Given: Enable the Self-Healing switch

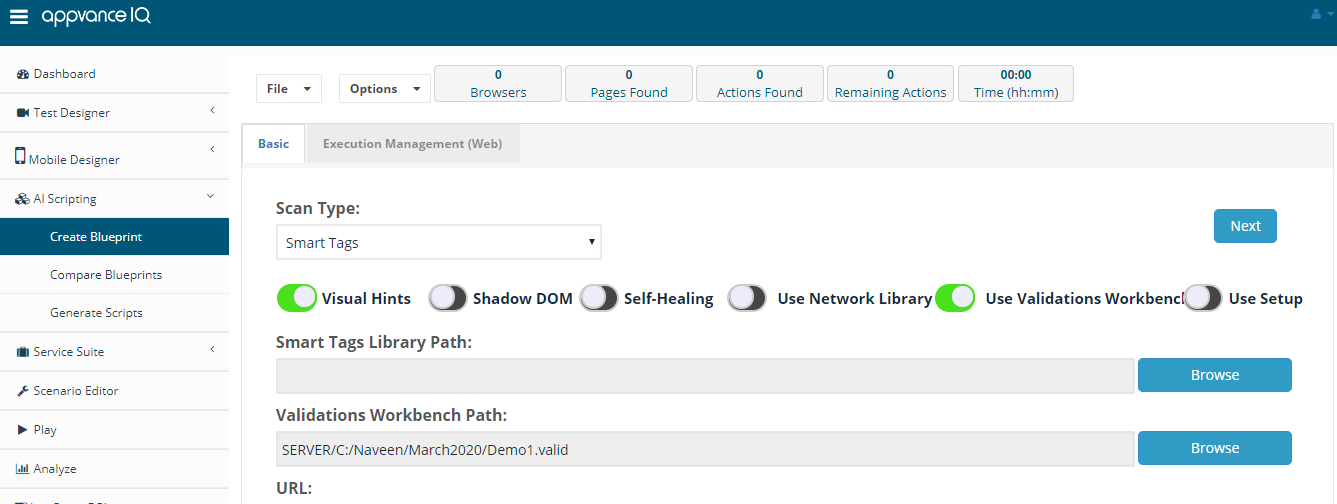Looking at the screenshot, I should pos(599,298).
